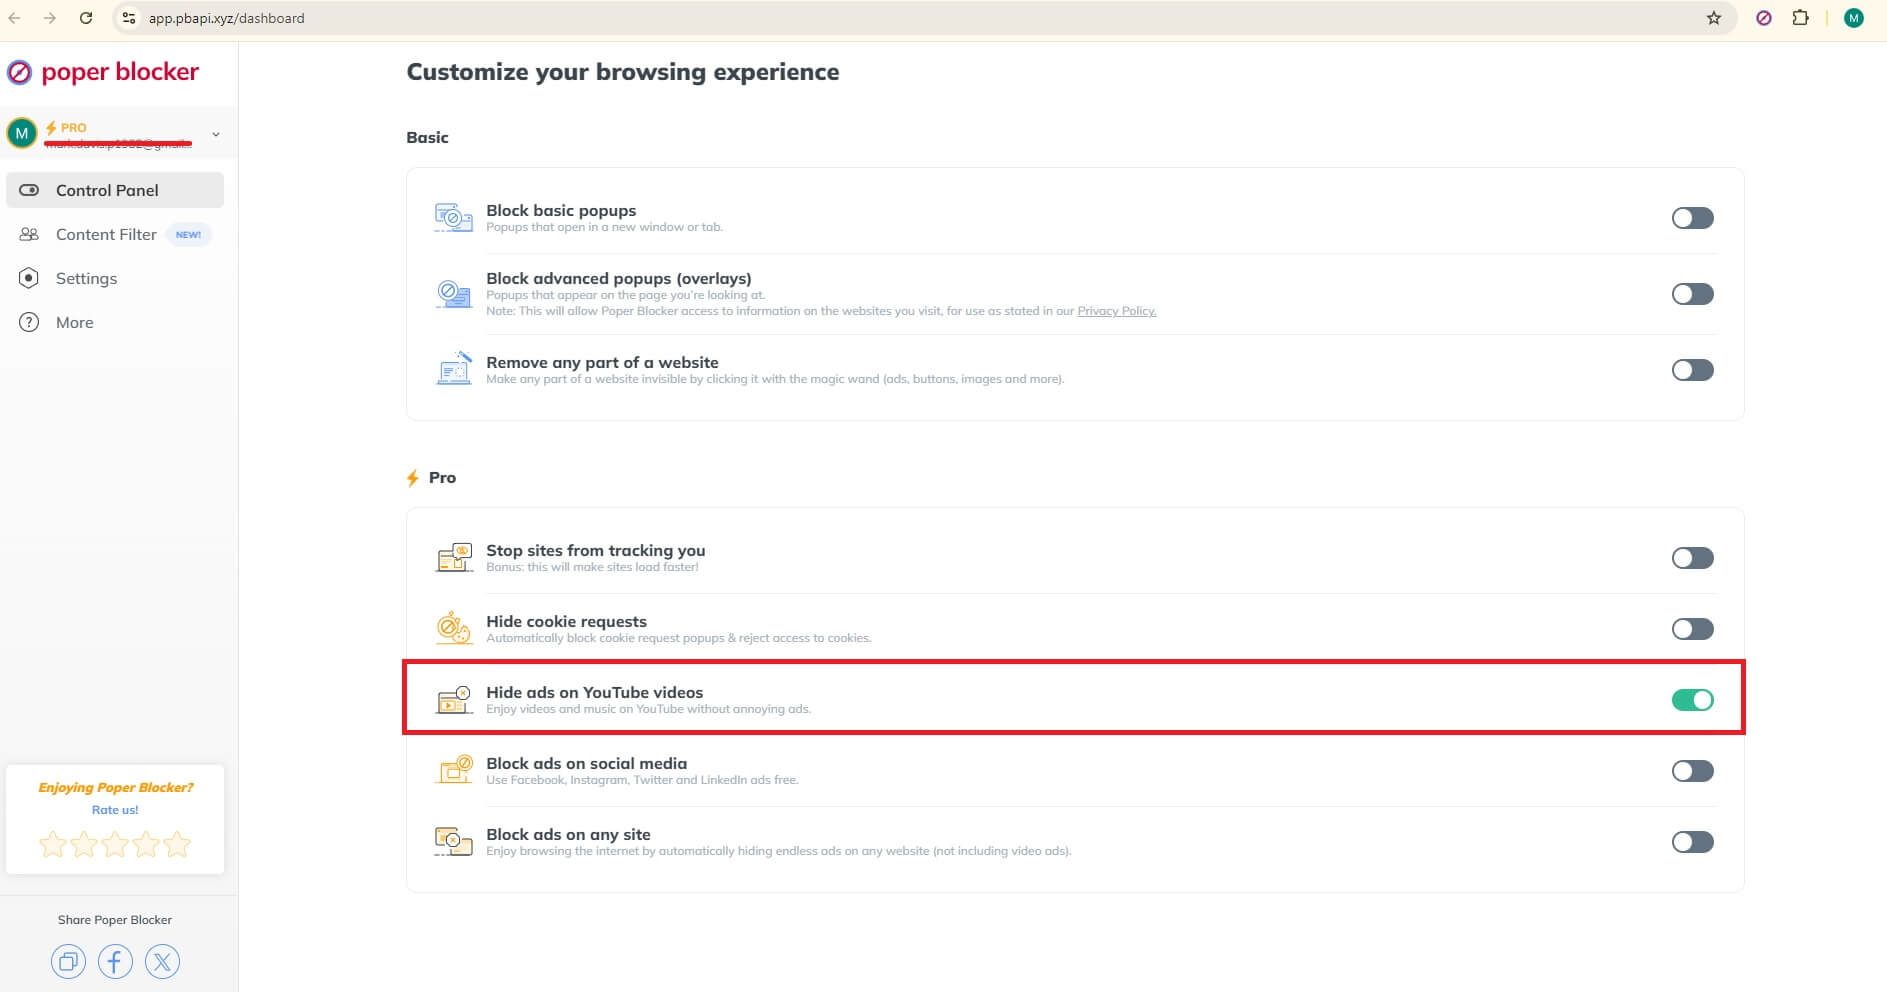Rate five stars under Enjoying Poper Blocker

point(176,843)
